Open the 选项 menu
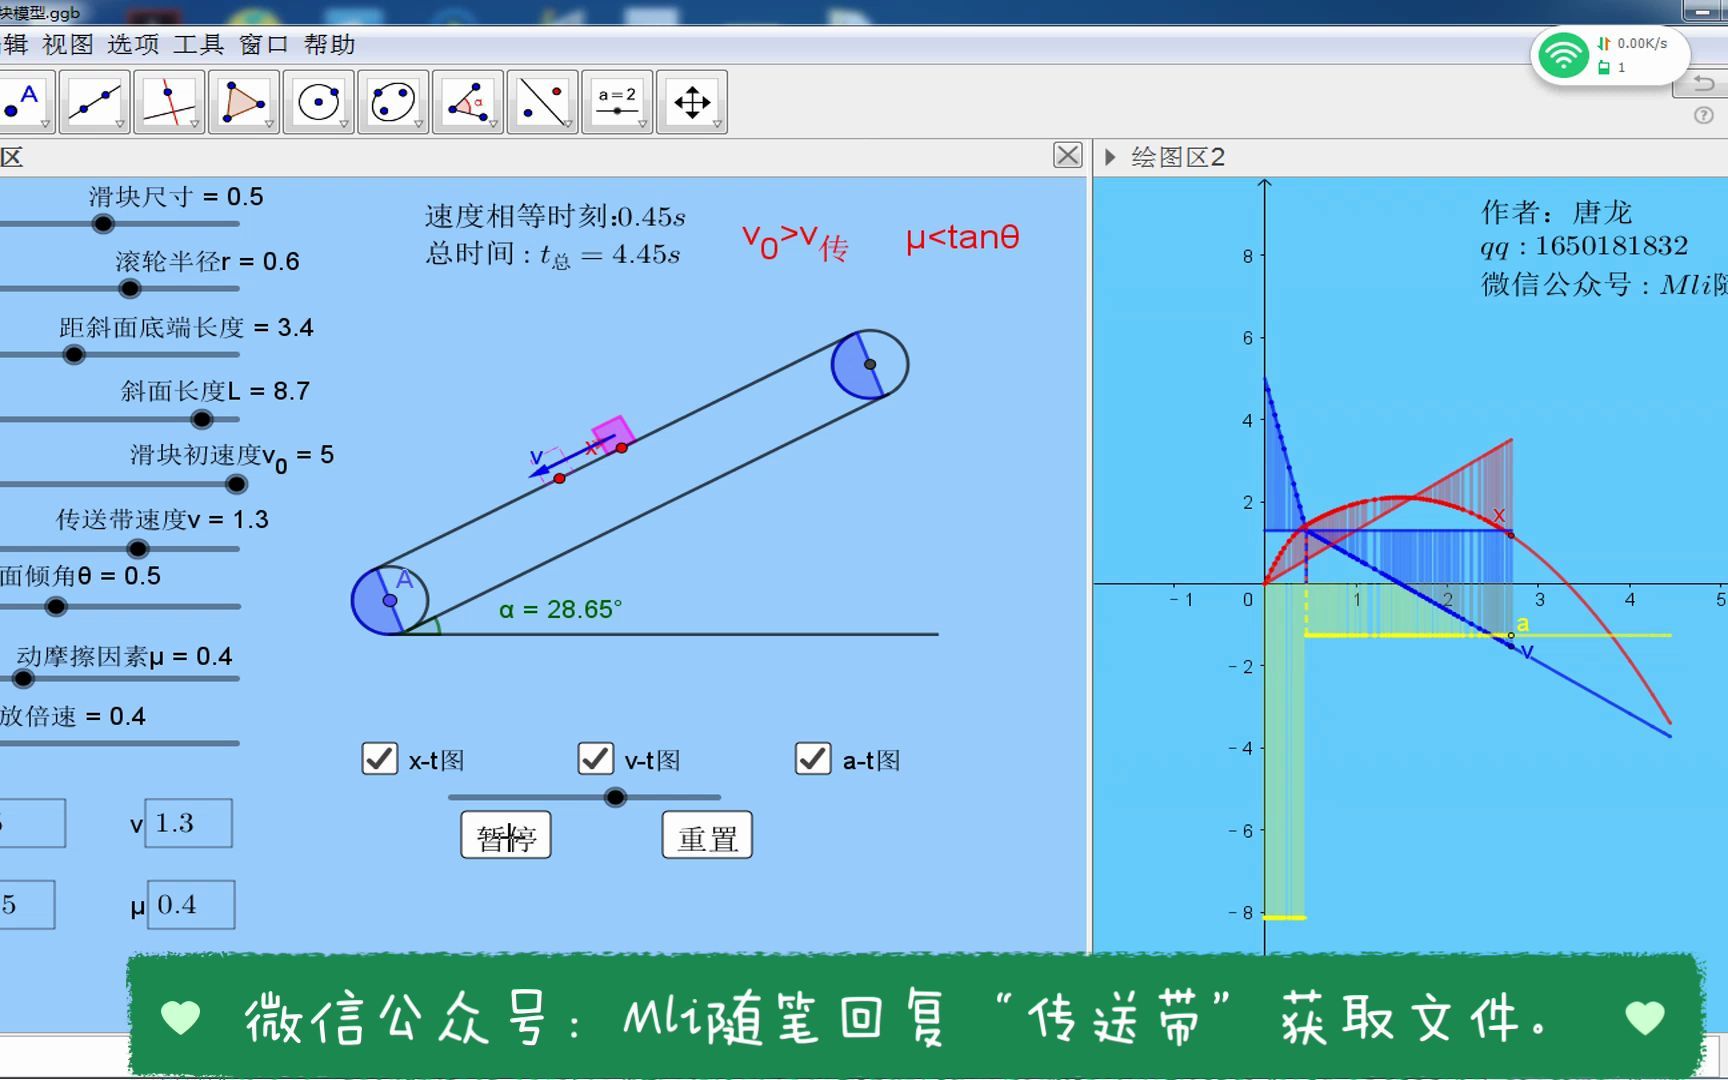 tap(132, 45)
